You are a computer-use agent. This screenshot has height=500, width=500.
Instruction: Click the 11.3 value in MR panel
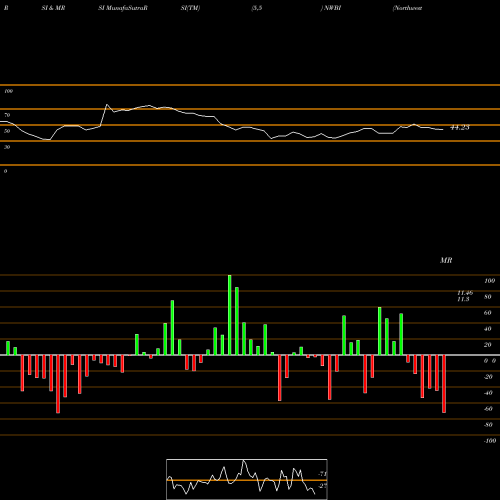pos(463,299)
